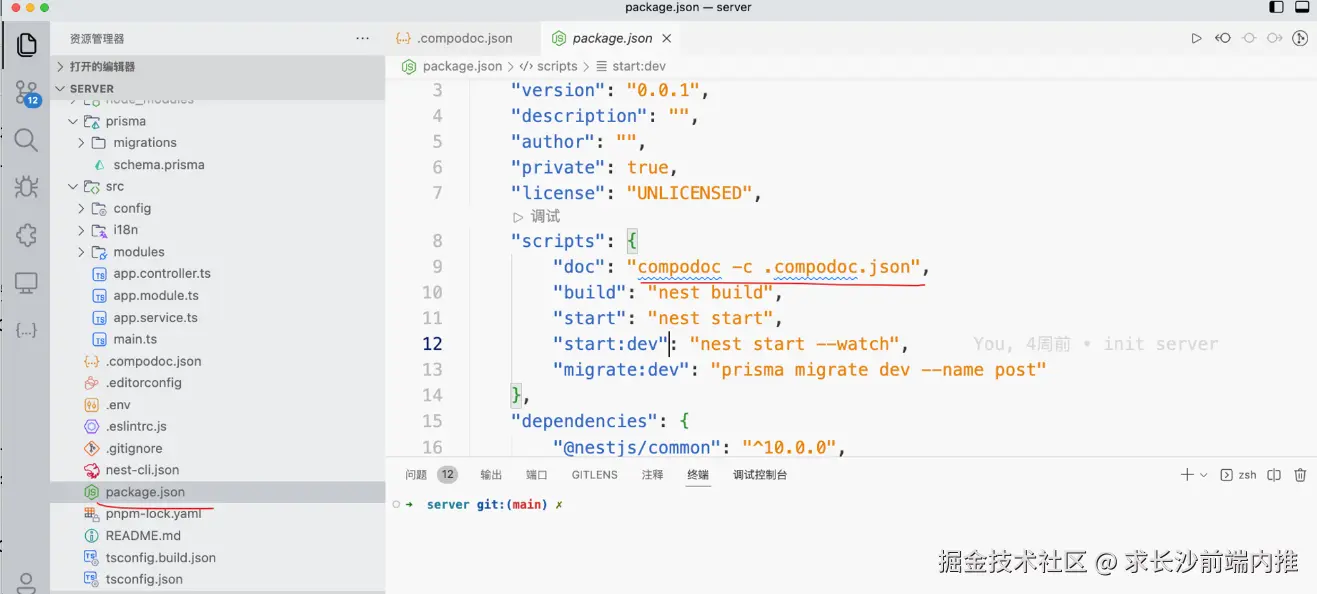
Task: Open the 调试控制台 debug console tab
Action: [760, 475]
